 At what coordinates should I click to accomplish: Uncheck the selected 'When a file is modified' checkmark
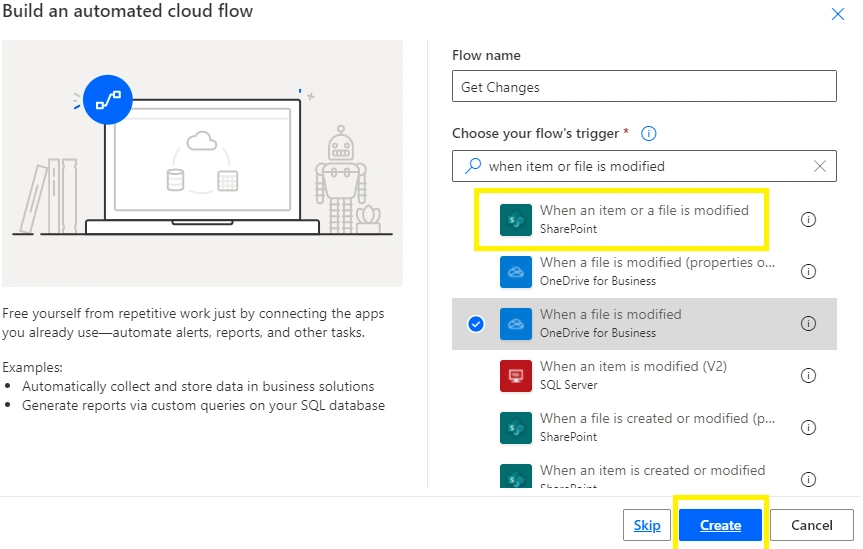coord(476,324)
